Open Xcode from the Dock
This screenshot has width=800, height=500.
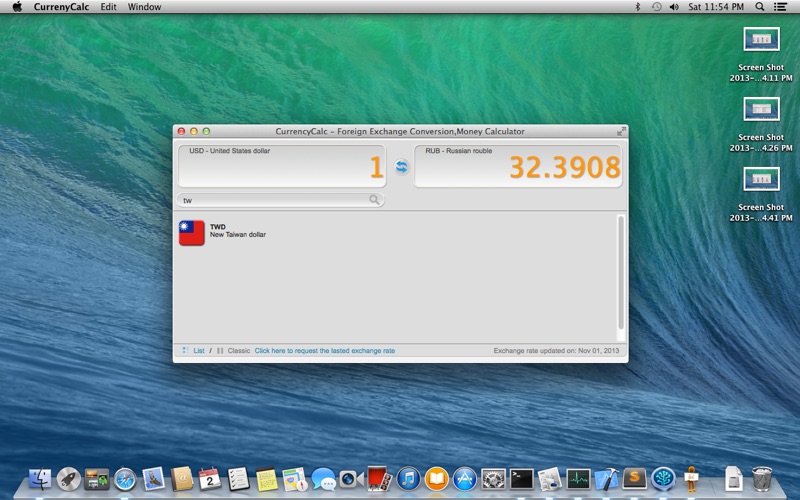coord(606,479)
